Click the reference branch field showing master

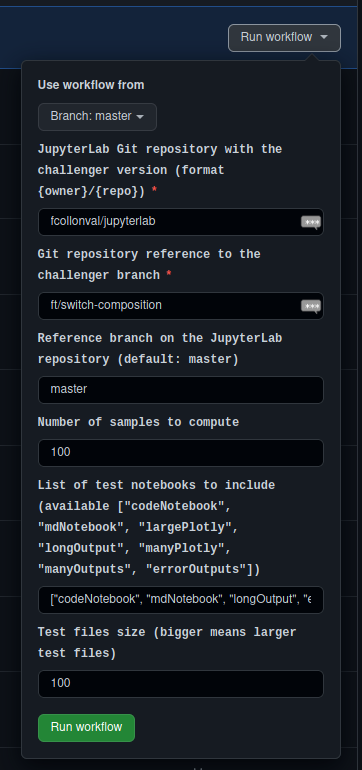tap(181, 390)
